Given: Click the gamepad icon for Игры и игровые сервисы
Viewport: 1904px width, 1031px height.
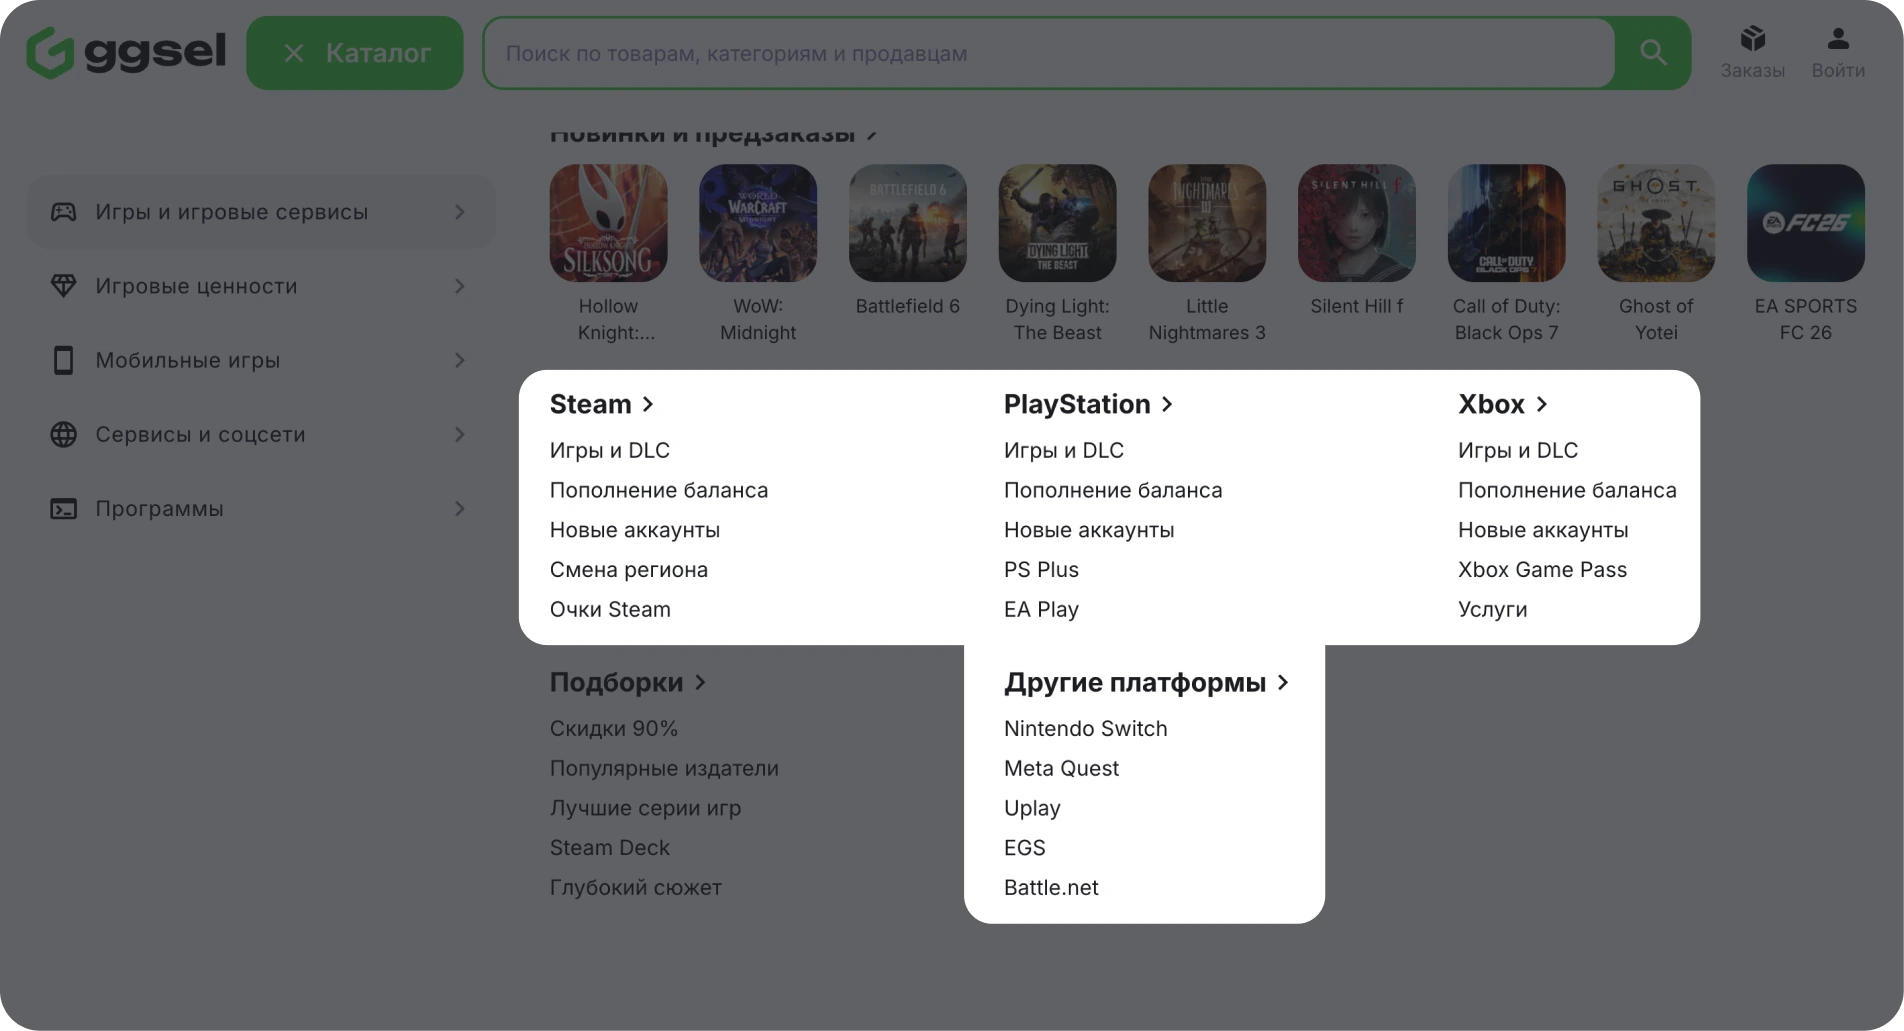Looking at the screenshot, I should point(63,212).
